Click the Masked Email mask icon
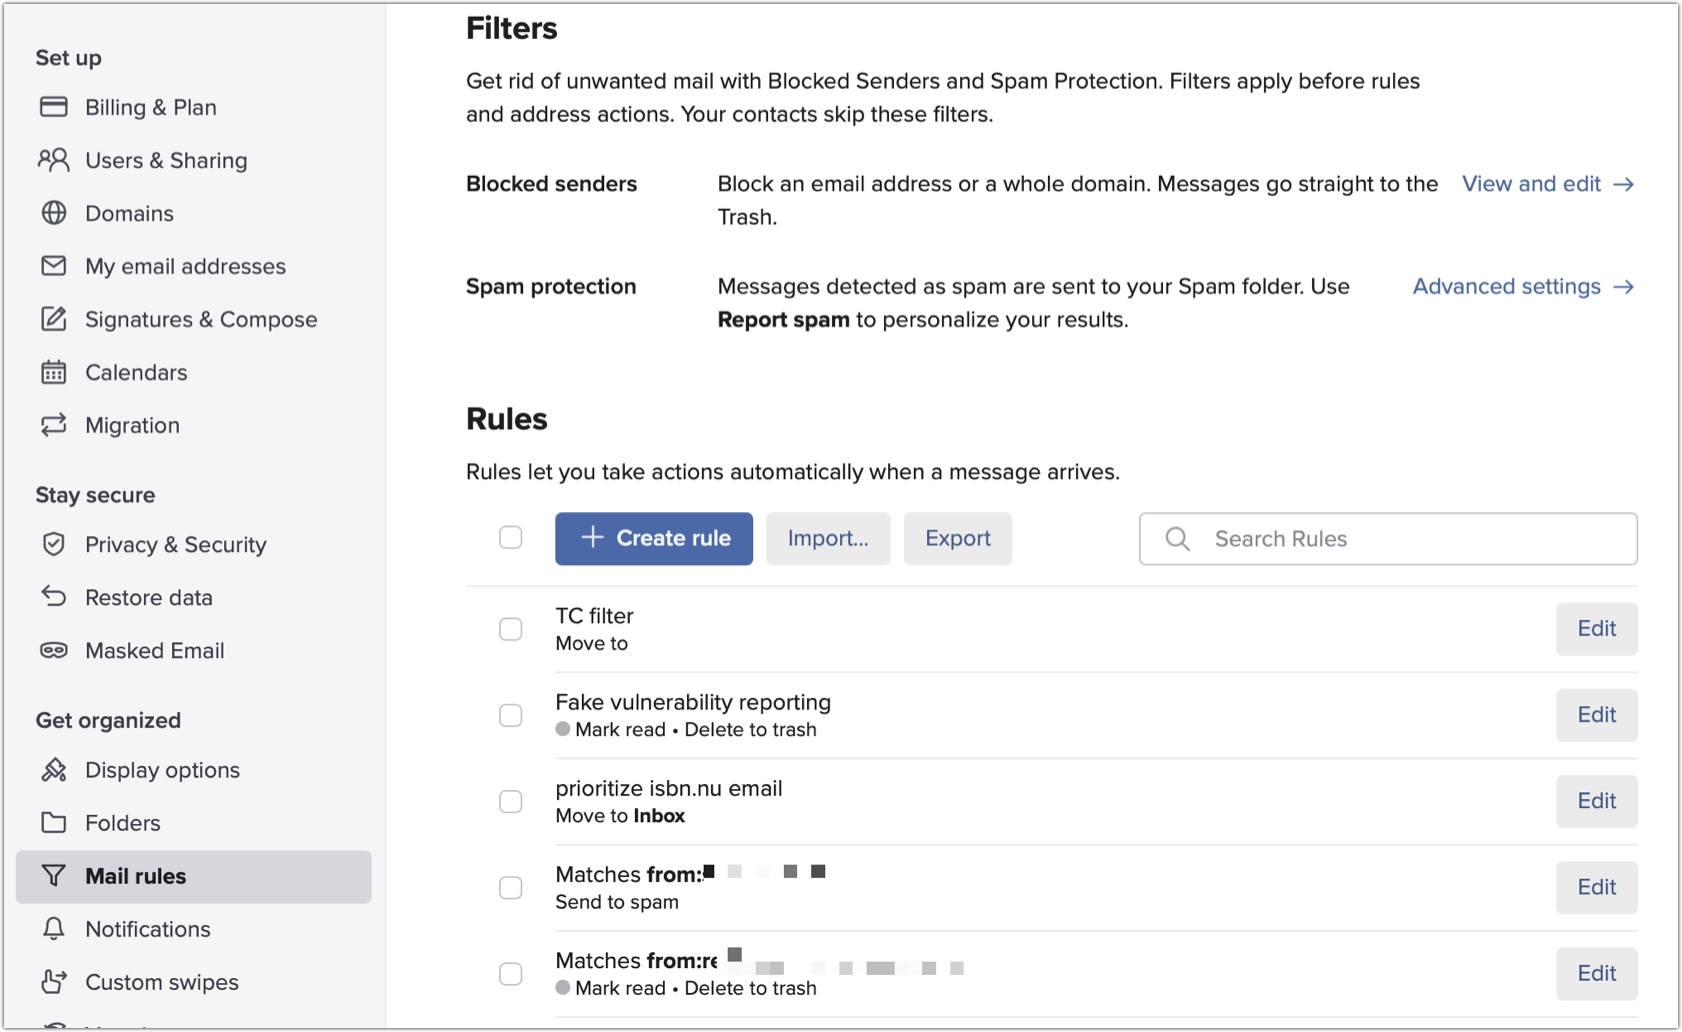The width and height of the screenshot is (1682, 1032). click(x=54, y=650)
